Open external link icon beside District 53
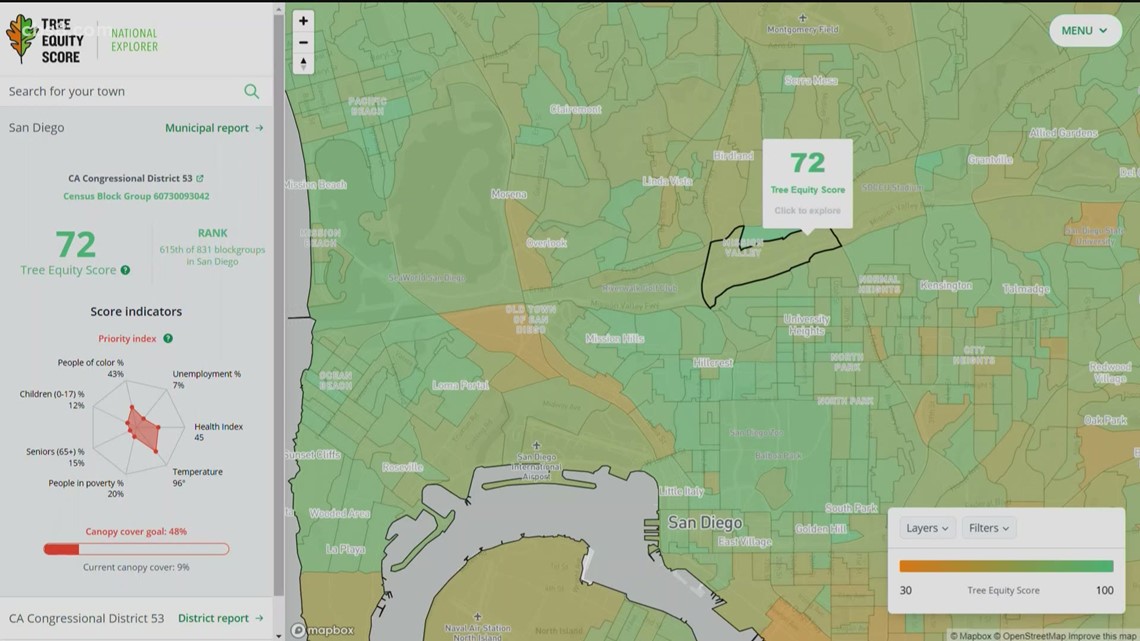1140x641 pixels. click(x=200, y=178)
